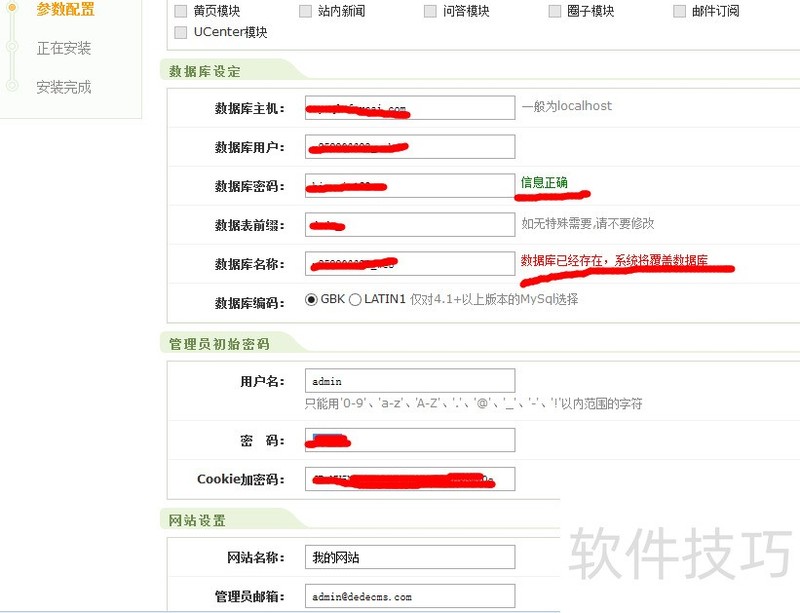Focus the administrator 密码 input field
Screen dimensions: 800x613
pos(410,440)
